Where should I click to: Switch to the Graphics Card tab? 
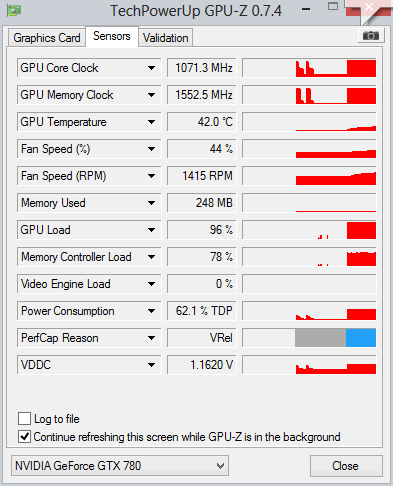coord(47,38)
